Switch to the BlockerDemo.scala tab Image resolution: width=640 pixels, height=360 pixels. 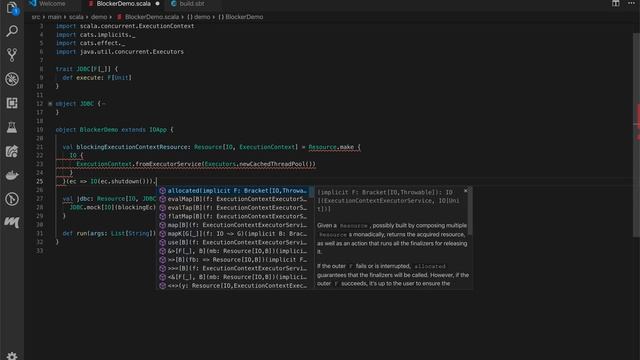coord(123,4)
